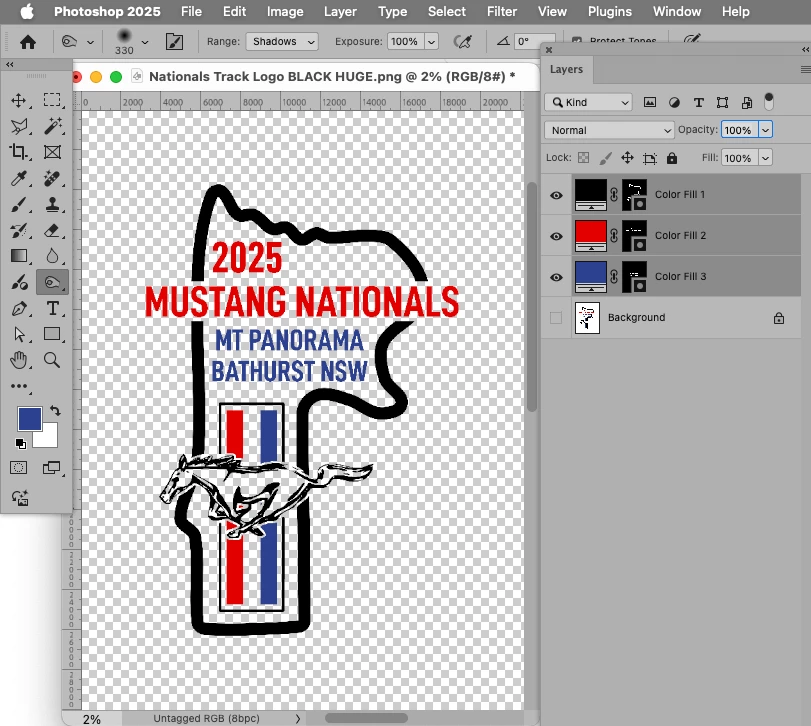Select the Crop tool
This screenshot has height=726, width=811.
click(19, 152)
